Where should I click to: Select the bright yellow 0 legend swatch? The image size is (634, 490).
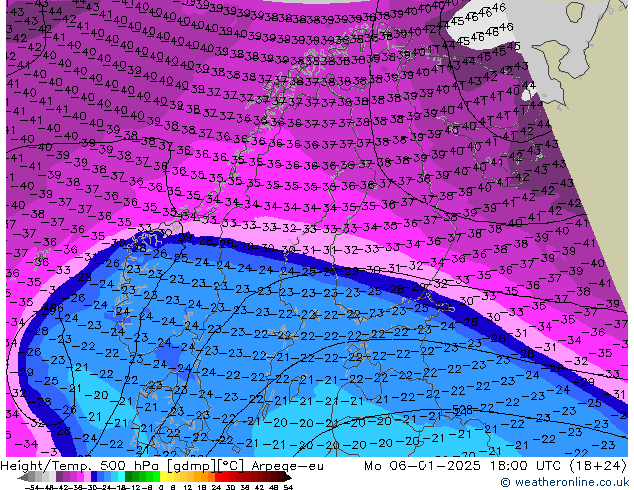[163, 477]
